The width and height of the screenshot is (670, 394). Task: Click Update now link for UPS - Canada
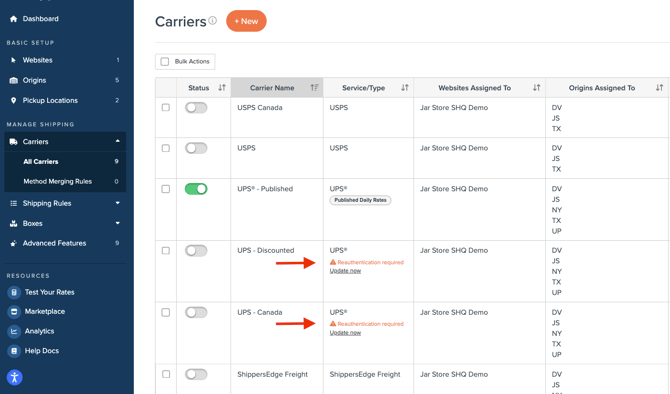point(345,332)
